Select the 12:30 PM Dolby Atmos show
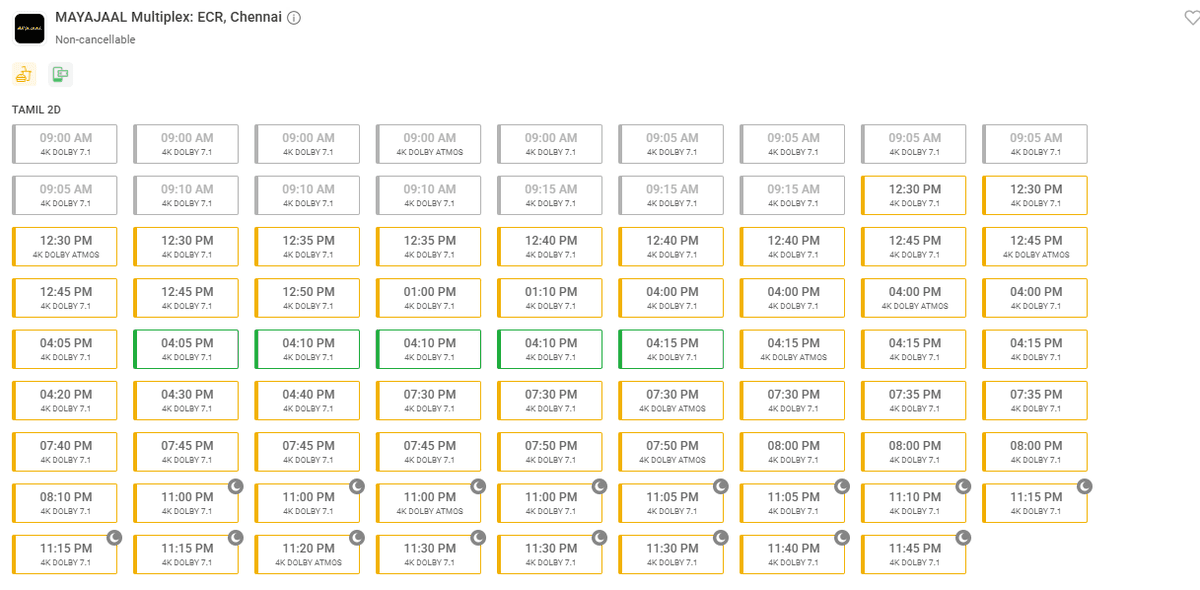Image resolution: width=1200 pixels, height=590 pixels. [x=65, y=247]
